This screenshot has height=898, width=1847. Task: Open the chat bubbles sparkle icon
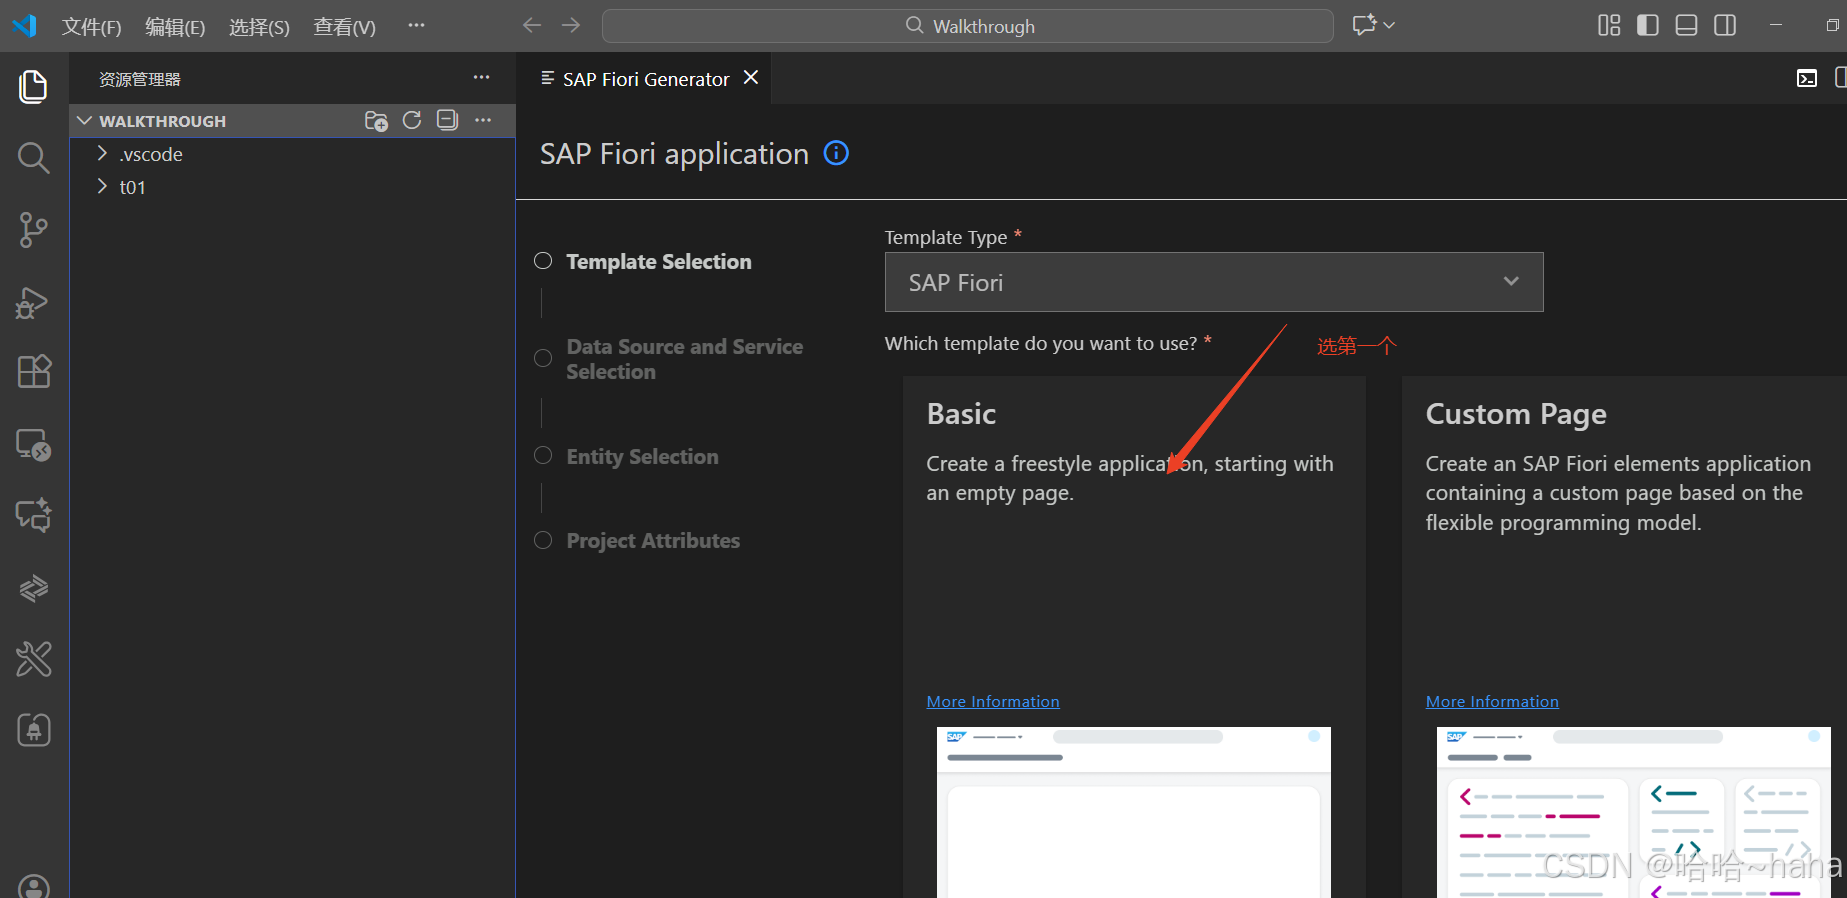[x=33, y=515]
